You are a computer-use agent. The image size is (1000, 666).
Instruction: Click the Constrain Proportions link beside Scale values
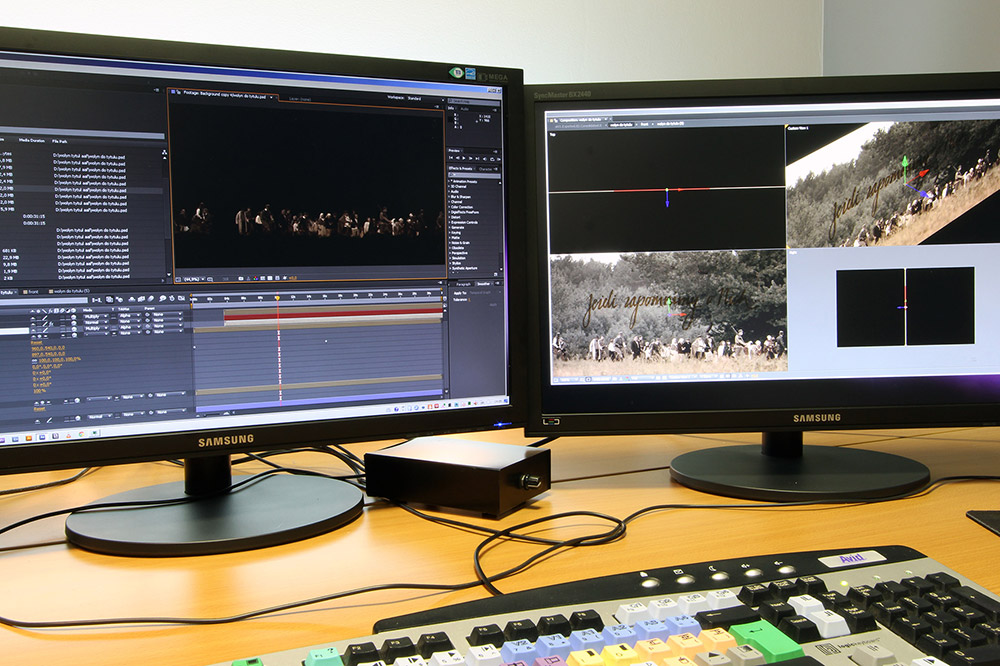[34, 360]
